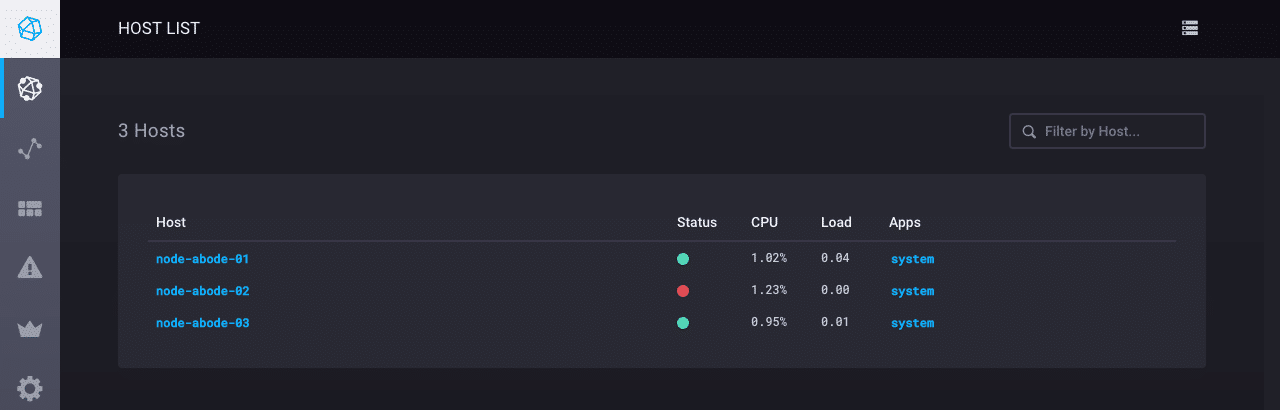Sort the table by CPU column header

pos(764,222)
